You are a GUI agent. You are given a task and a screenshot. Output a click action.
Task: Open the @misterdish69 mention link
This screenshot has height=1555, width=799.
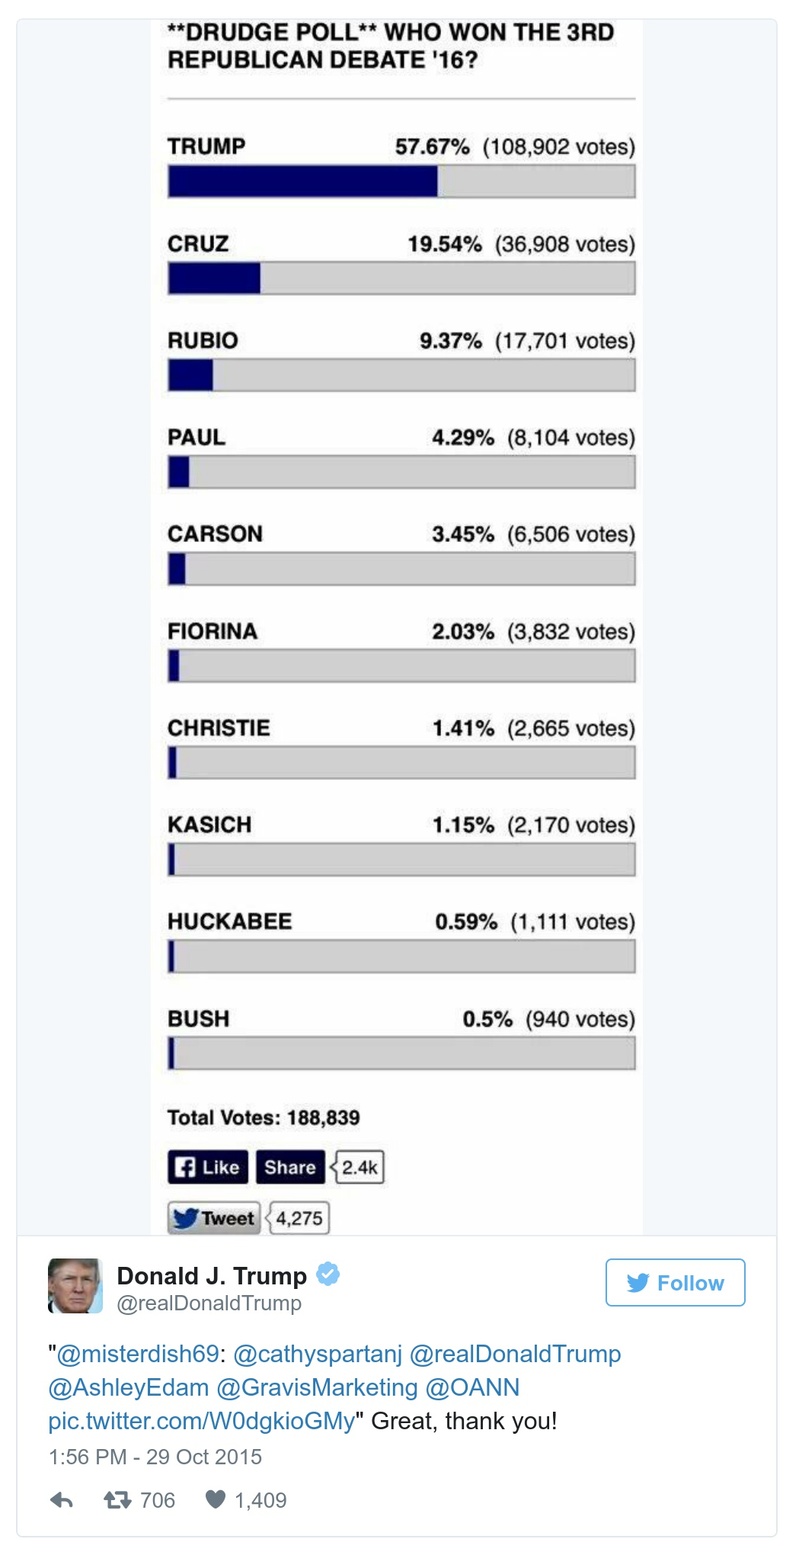click(x=138, y=1354)
